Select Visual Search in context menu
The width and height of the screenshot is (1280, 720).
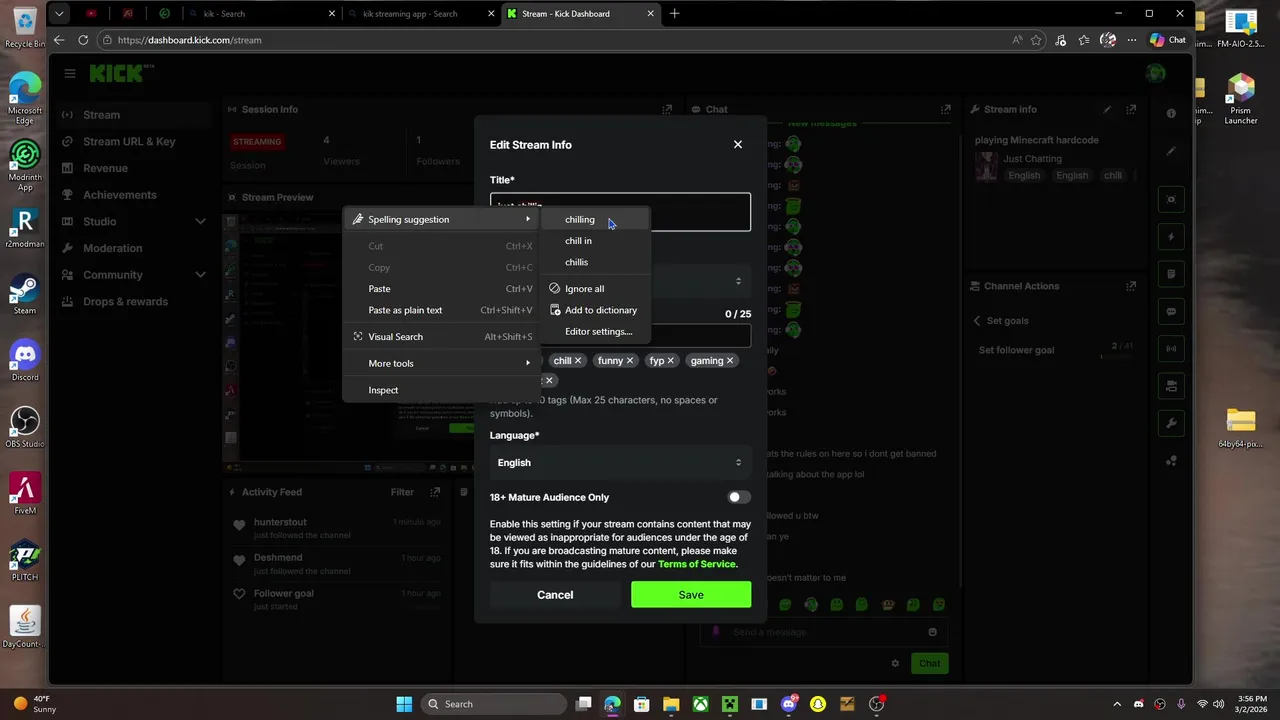point(442,337)
